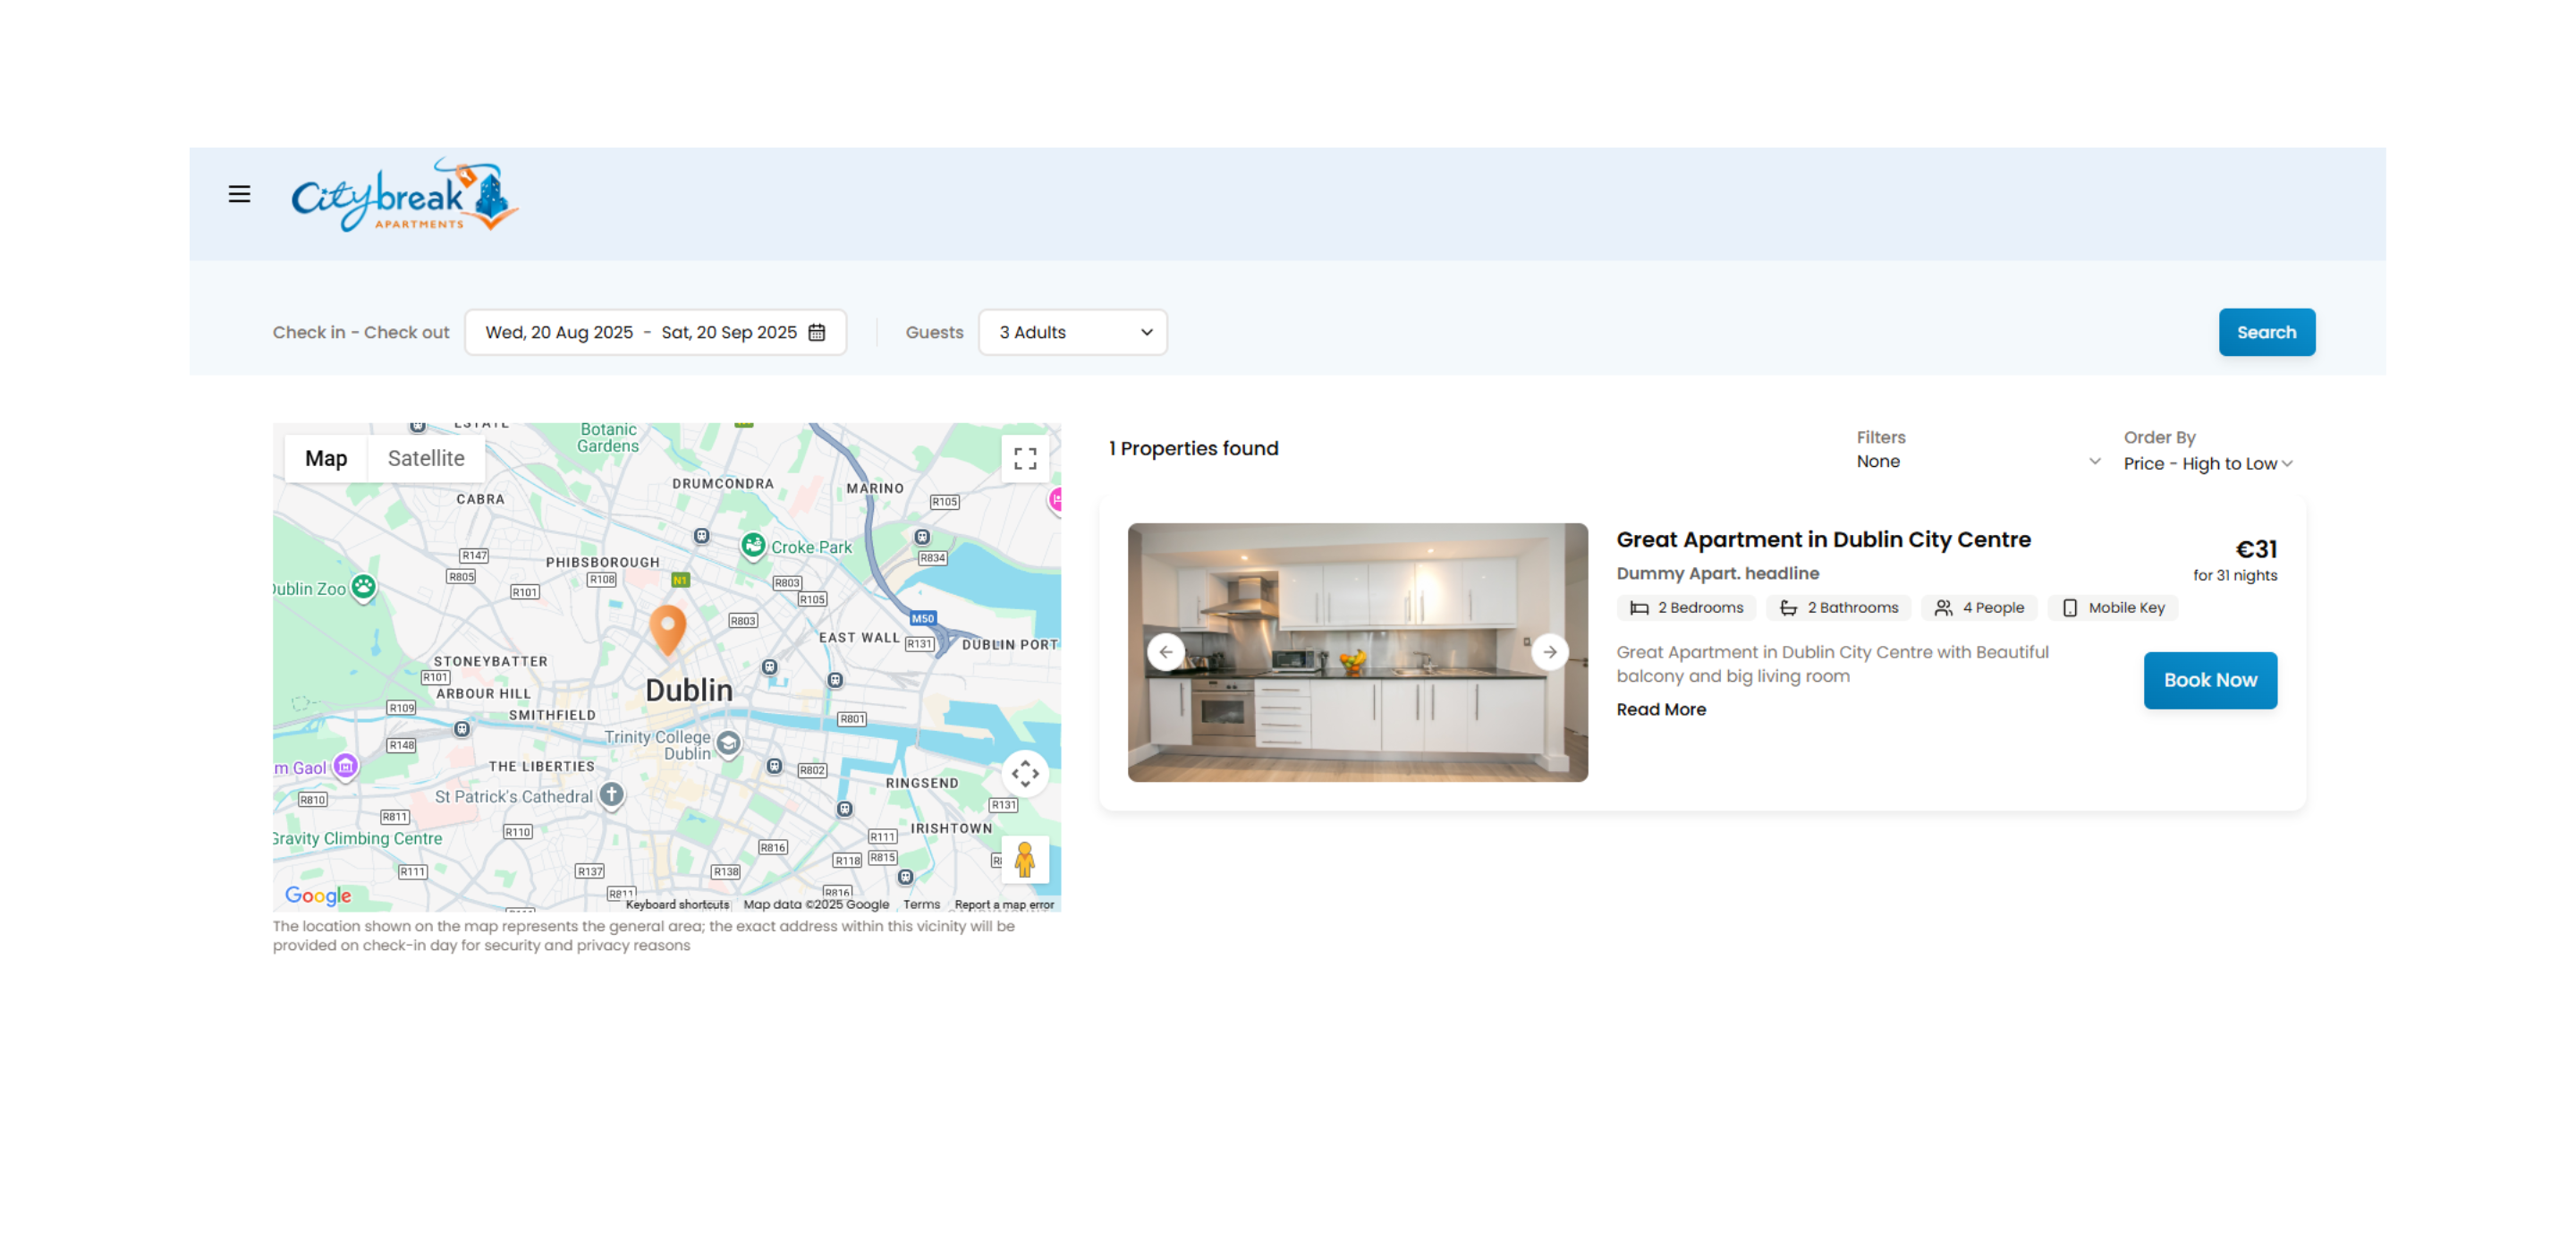
Task: Show next apartment photo arrow
Action: click(1549, 652)
